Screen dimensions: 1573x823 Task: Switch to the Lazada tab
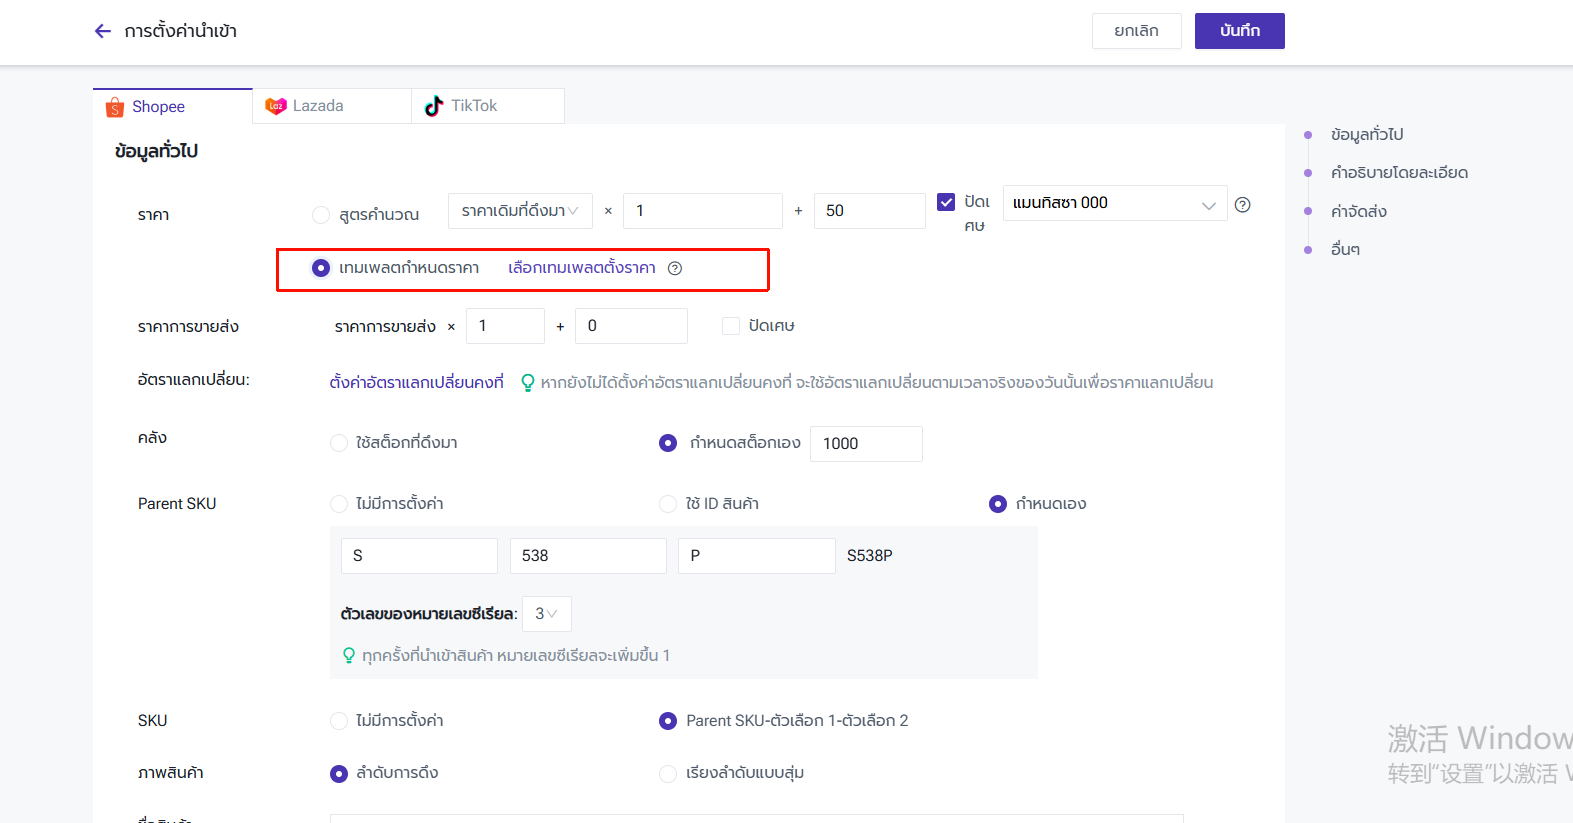click(x=331, y=106)
